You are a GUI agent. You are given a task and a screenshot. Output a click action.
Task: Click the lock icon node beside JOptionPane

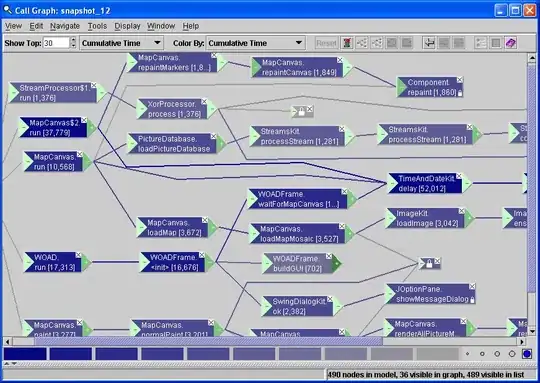click(429, 264)
